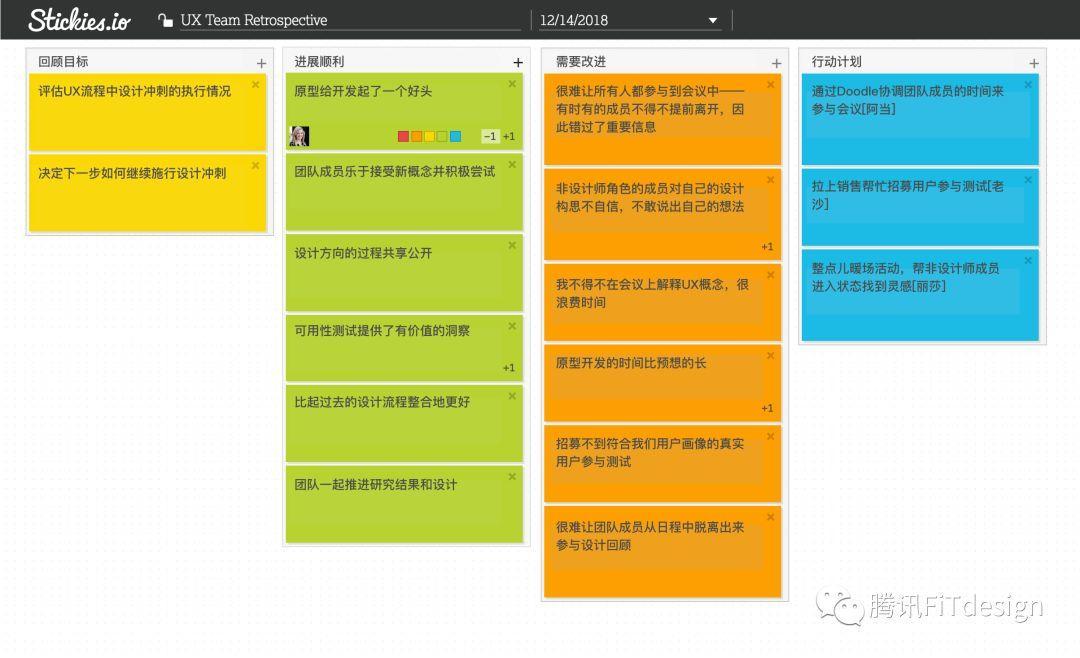Select the yellow color swatch on sticky
This screenshot has height=658, width=1080.
pos(430,137)
